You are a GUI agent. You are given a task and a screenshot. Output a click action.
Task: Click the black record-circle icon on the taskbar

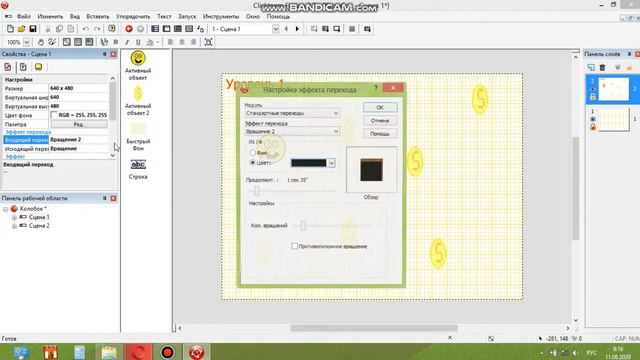coord(167,352)
